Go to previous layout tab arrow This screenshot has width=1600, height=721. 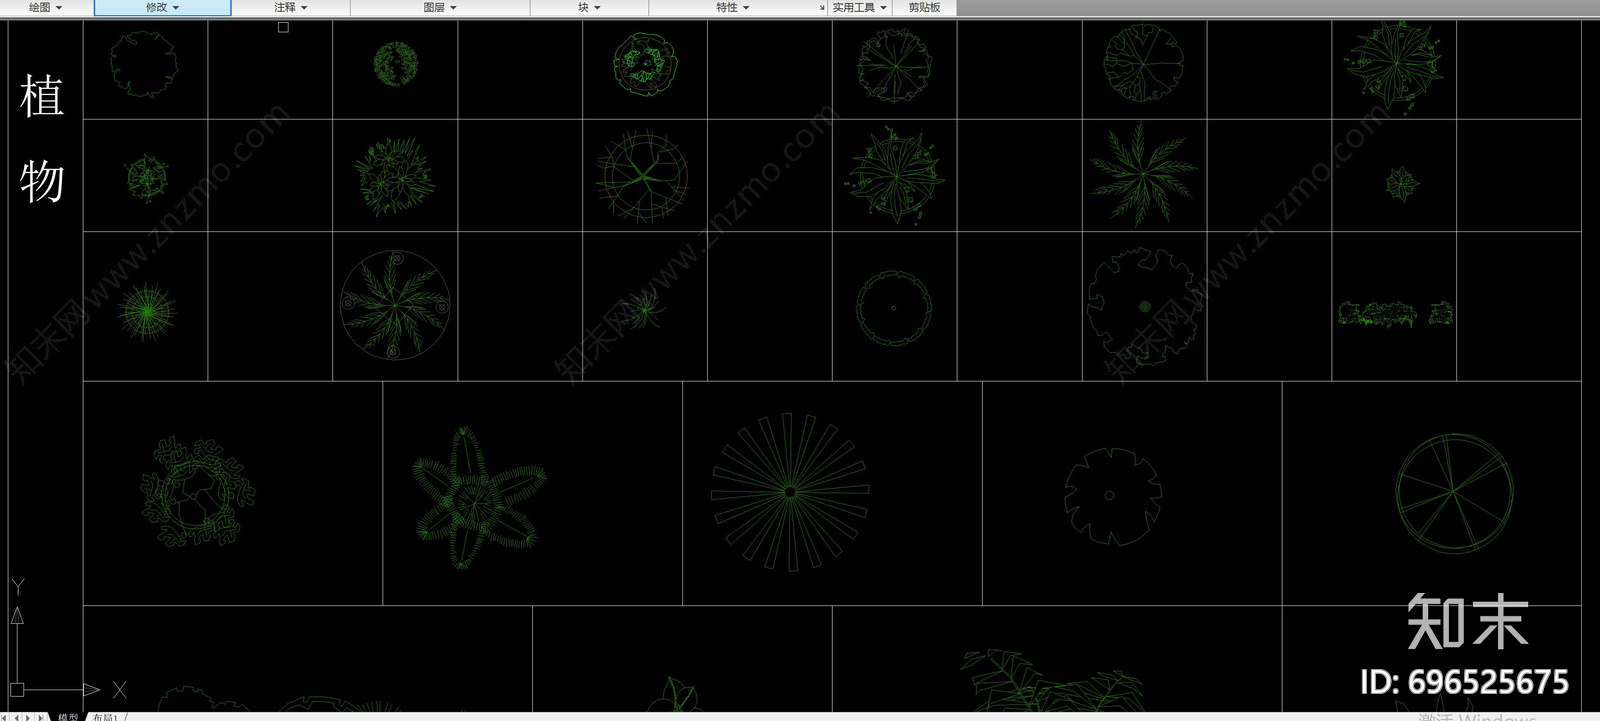pos(16,716)
